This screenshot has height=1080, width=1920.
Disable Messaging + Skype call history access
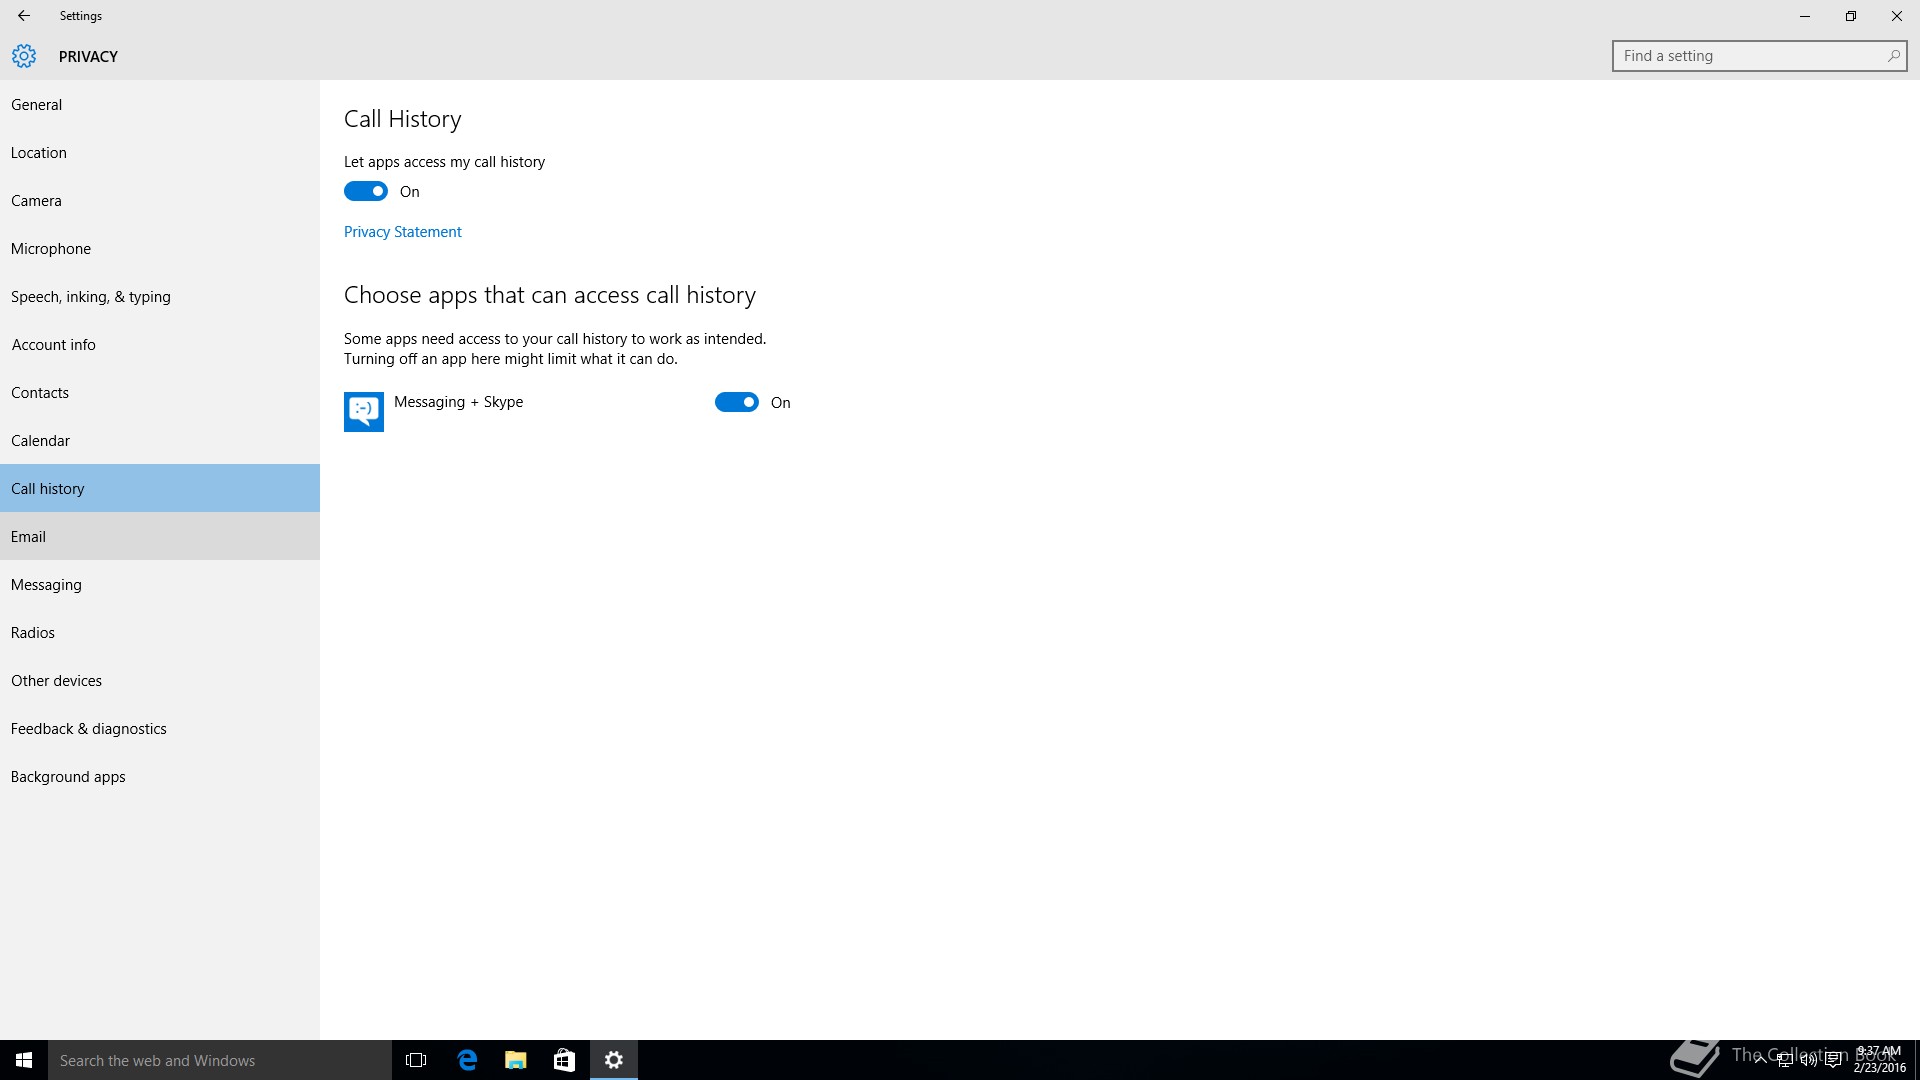[x=737, y=402]
